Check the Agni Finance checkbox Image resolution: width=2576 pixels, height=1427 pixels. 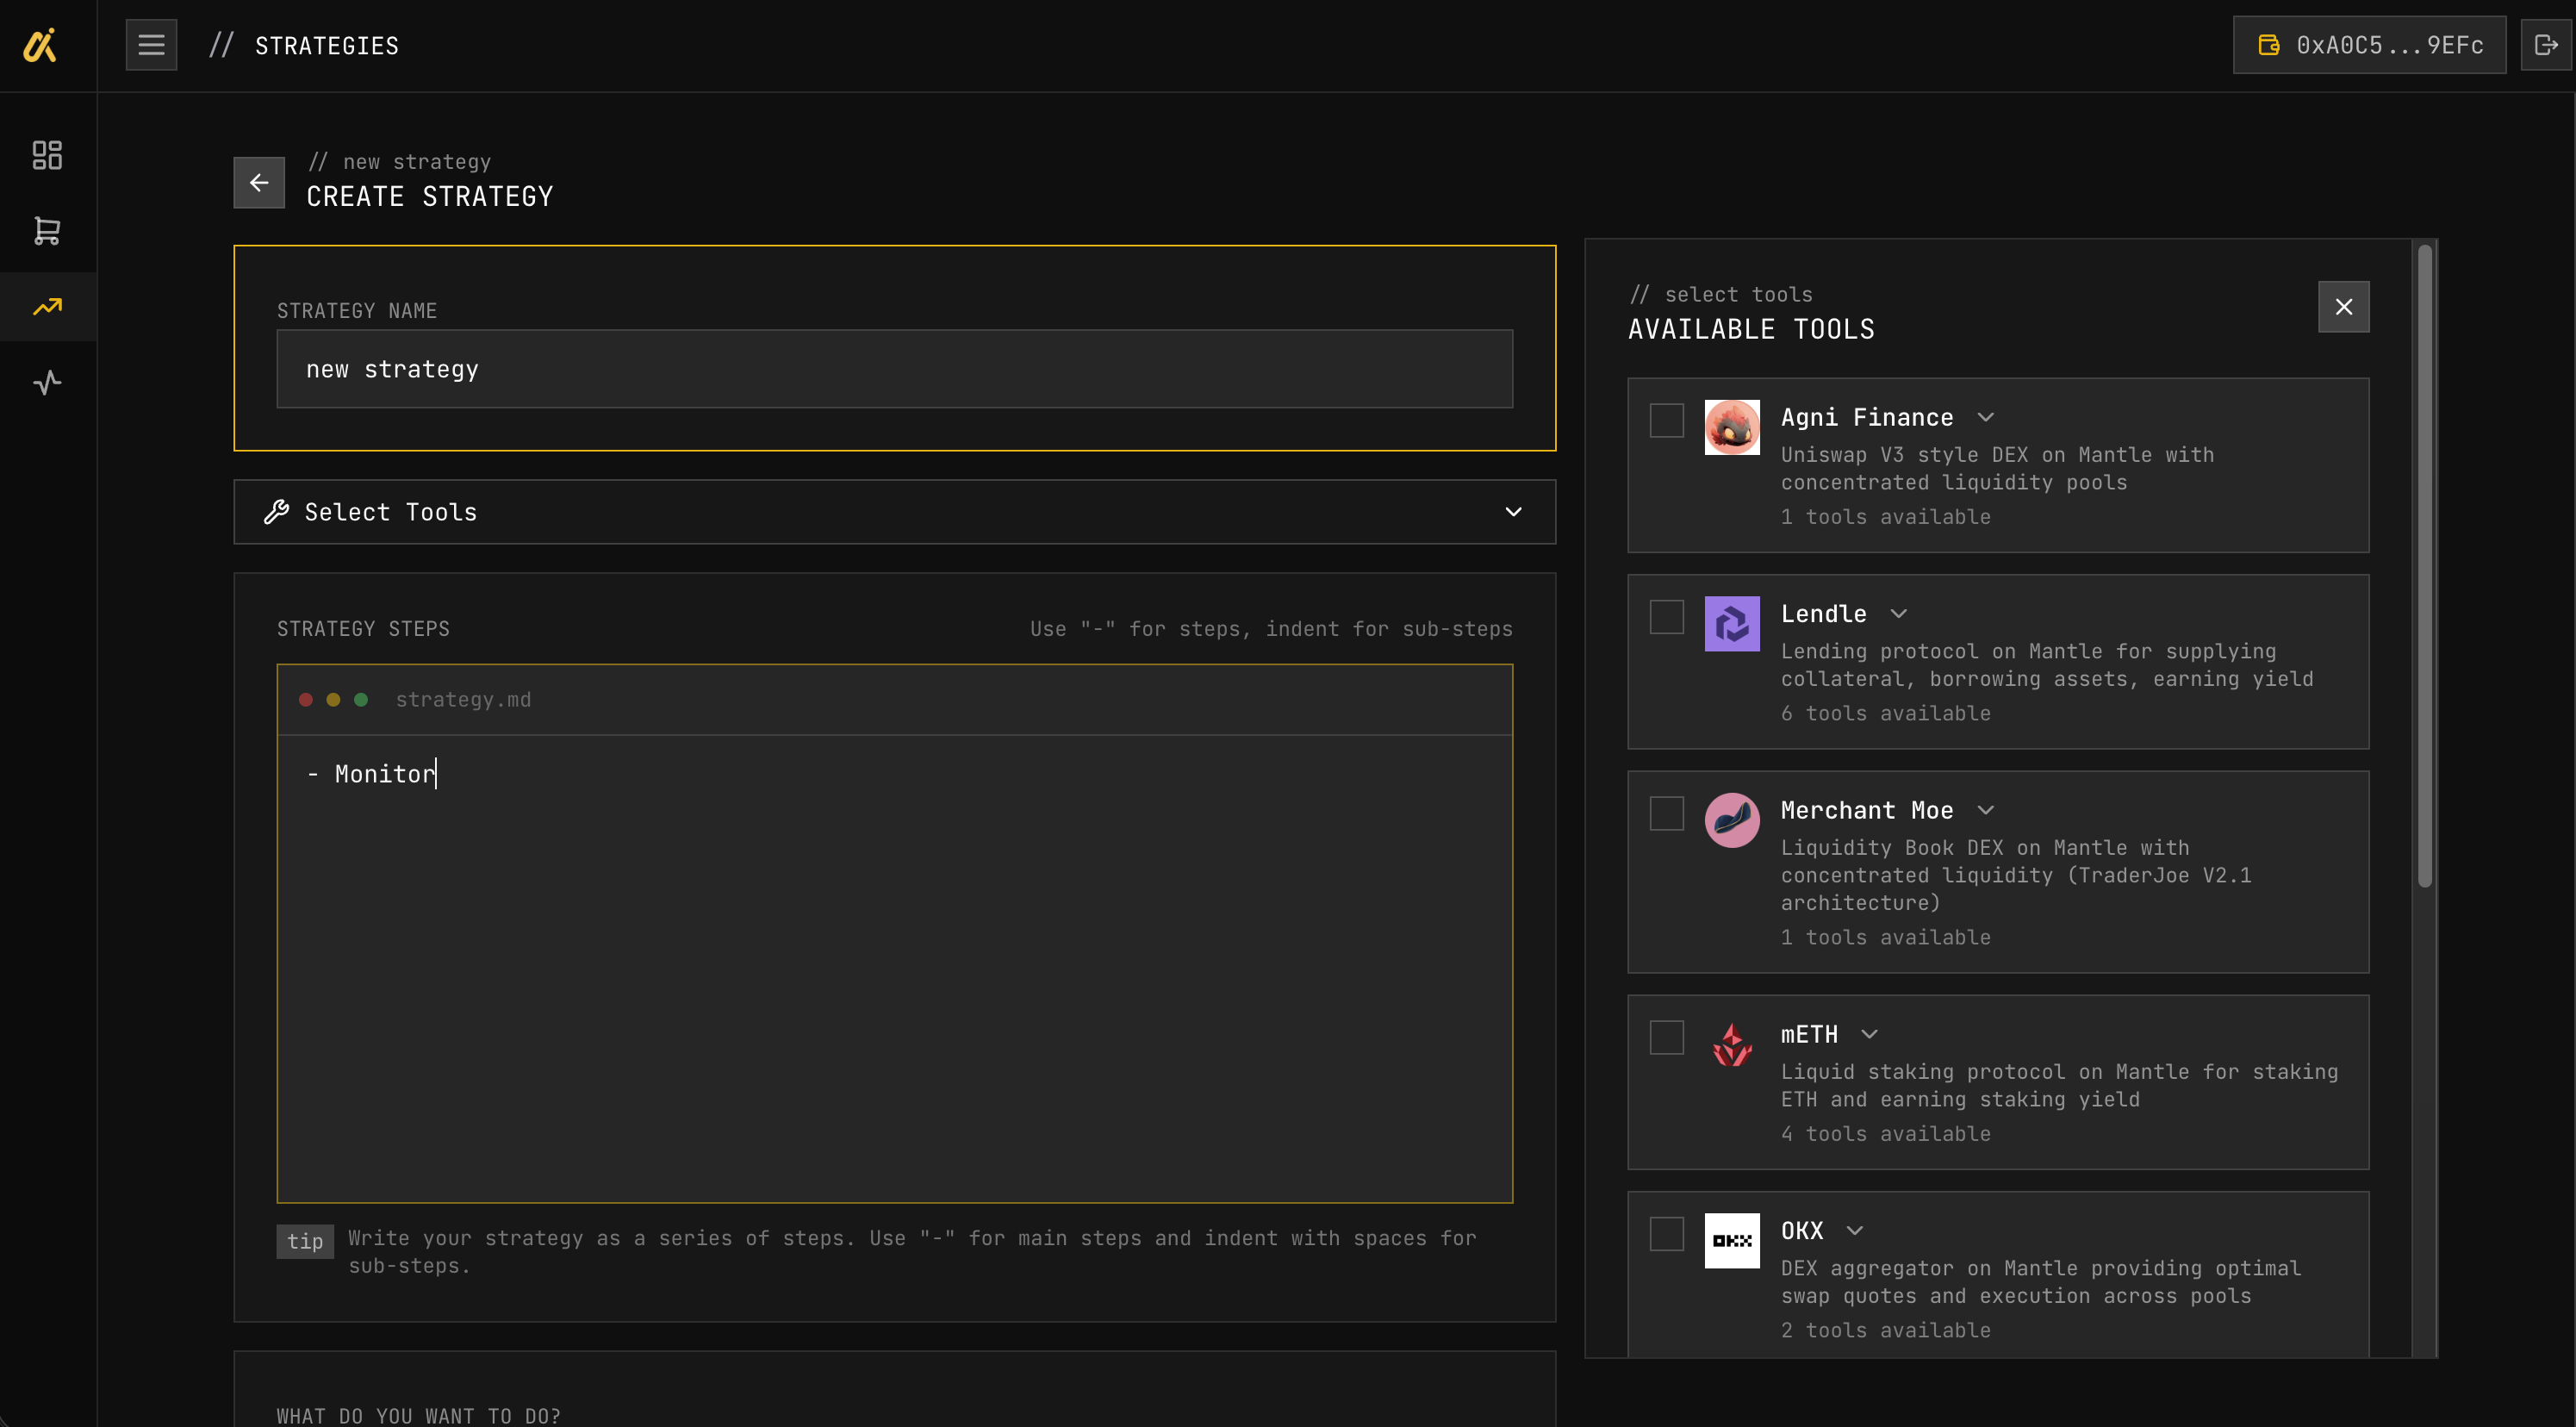coord(1666,420)
